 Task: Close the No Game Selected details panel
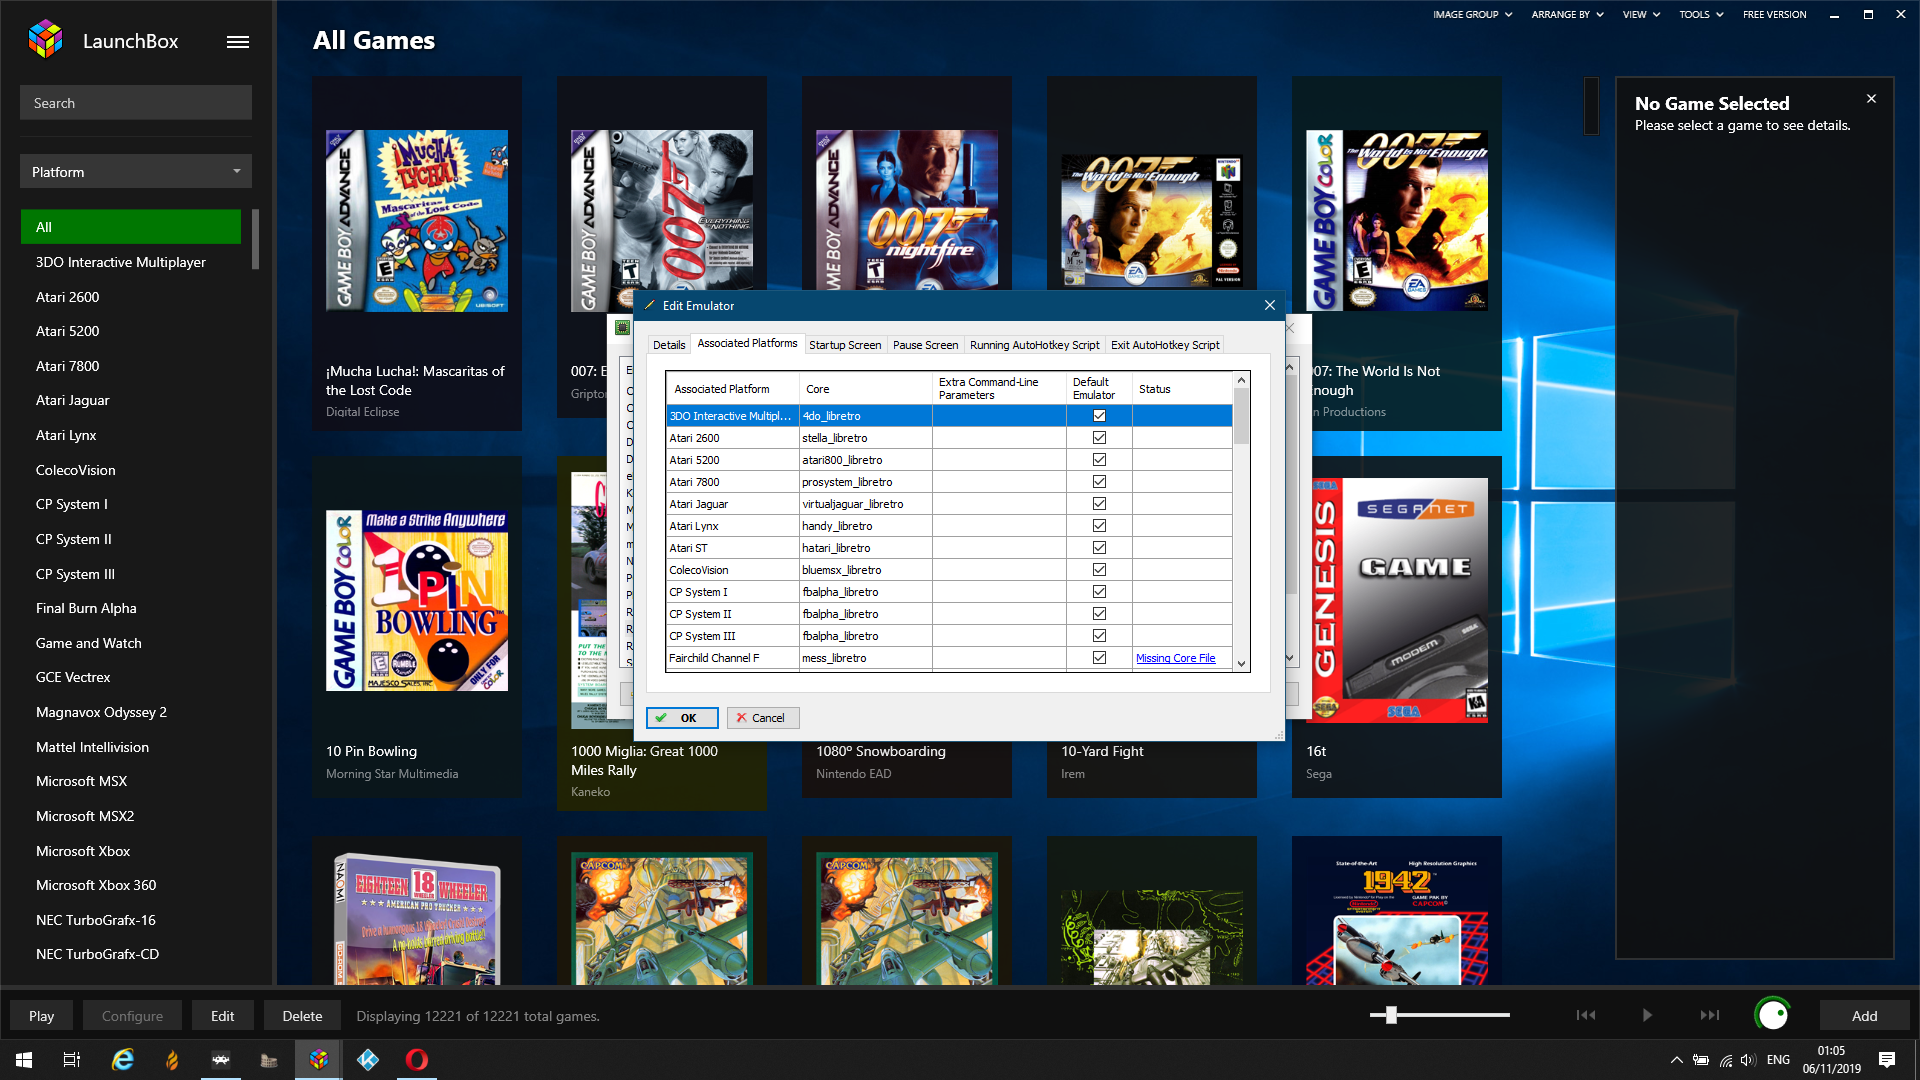click(1871, 99)
